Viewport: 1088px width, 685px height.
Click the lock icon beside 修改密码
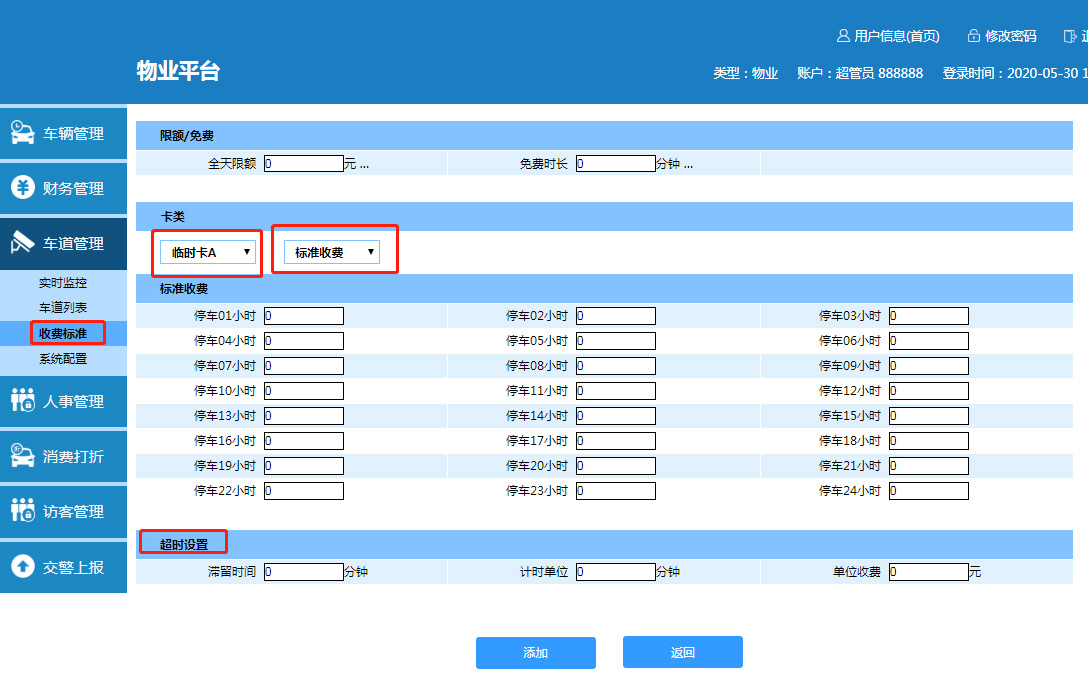coord(973,36)
